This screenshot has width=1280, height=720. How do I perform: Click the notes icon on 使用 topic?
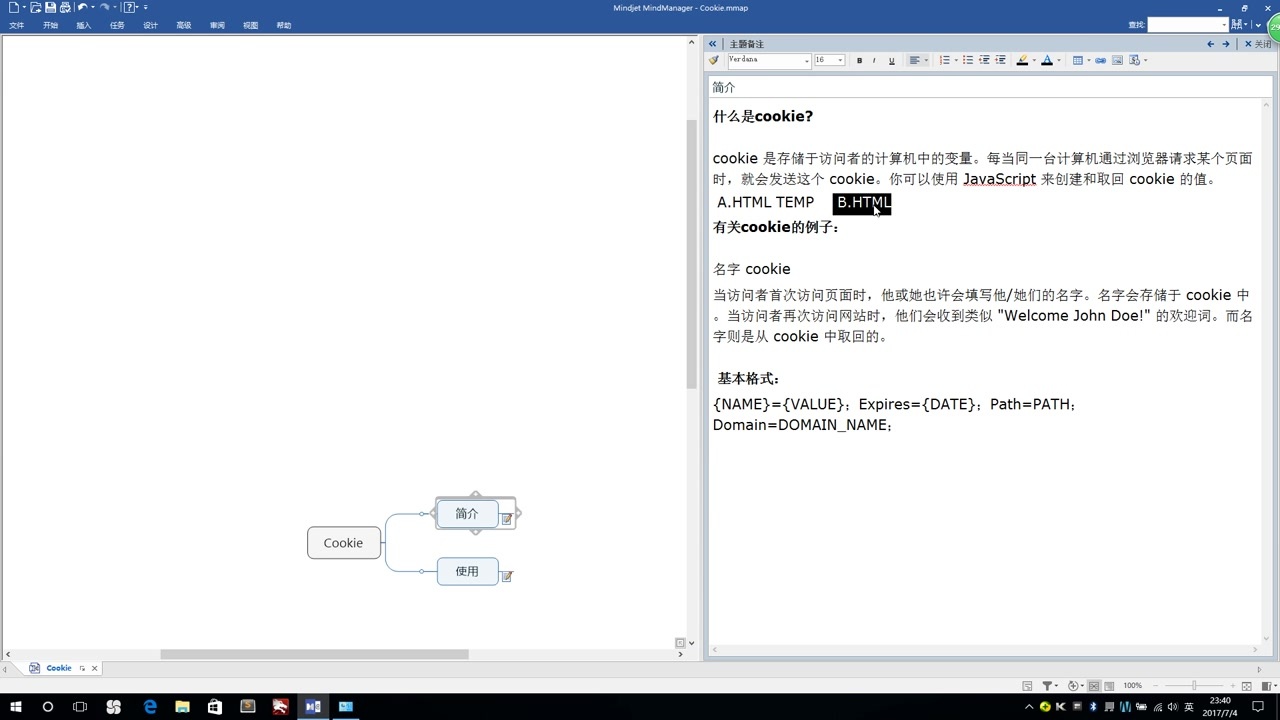pos(507,576)
